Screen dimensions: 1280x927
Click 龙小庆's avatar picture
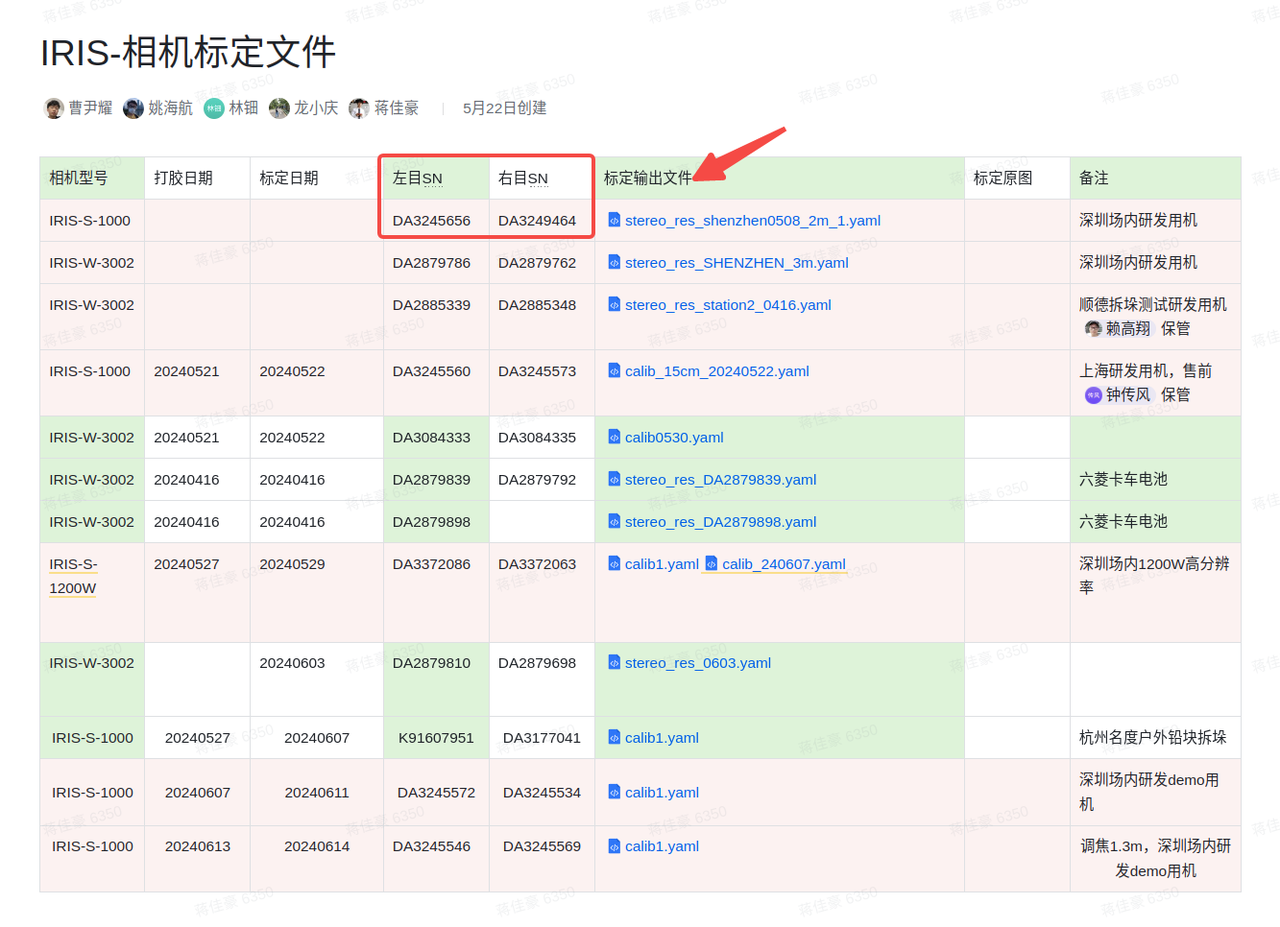coord(279,108)
